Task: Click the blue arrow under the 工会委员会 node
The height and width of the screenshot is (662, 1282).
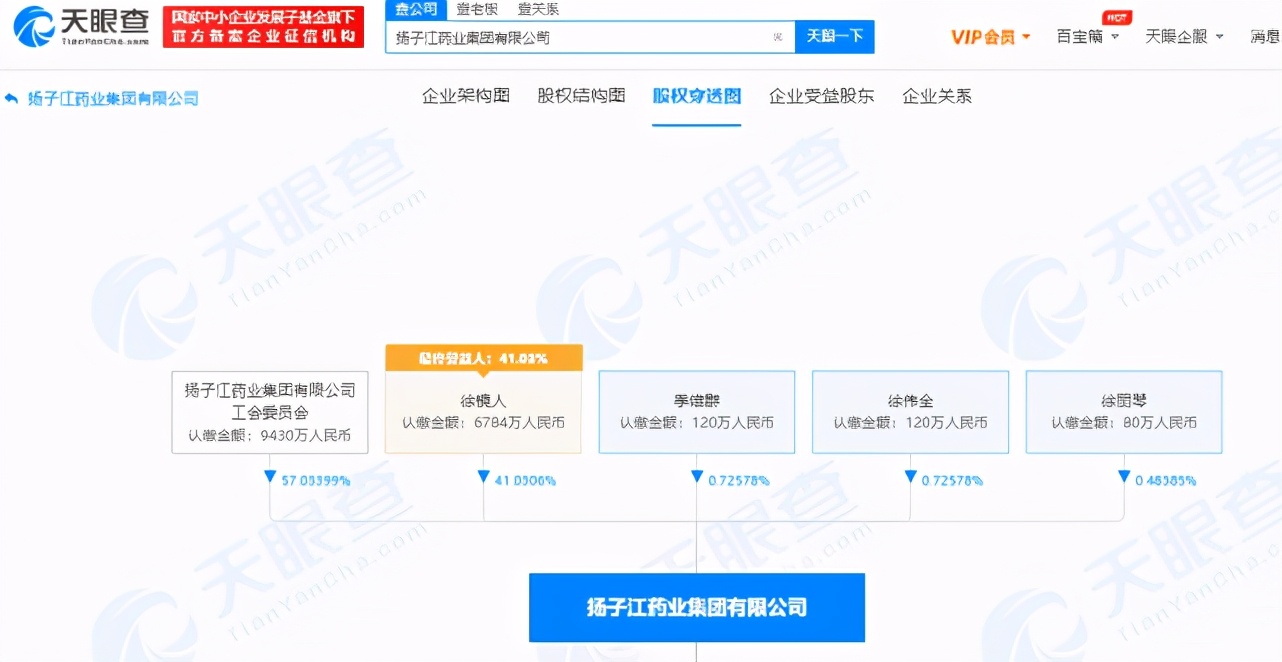Action: [x=268, y=478]
